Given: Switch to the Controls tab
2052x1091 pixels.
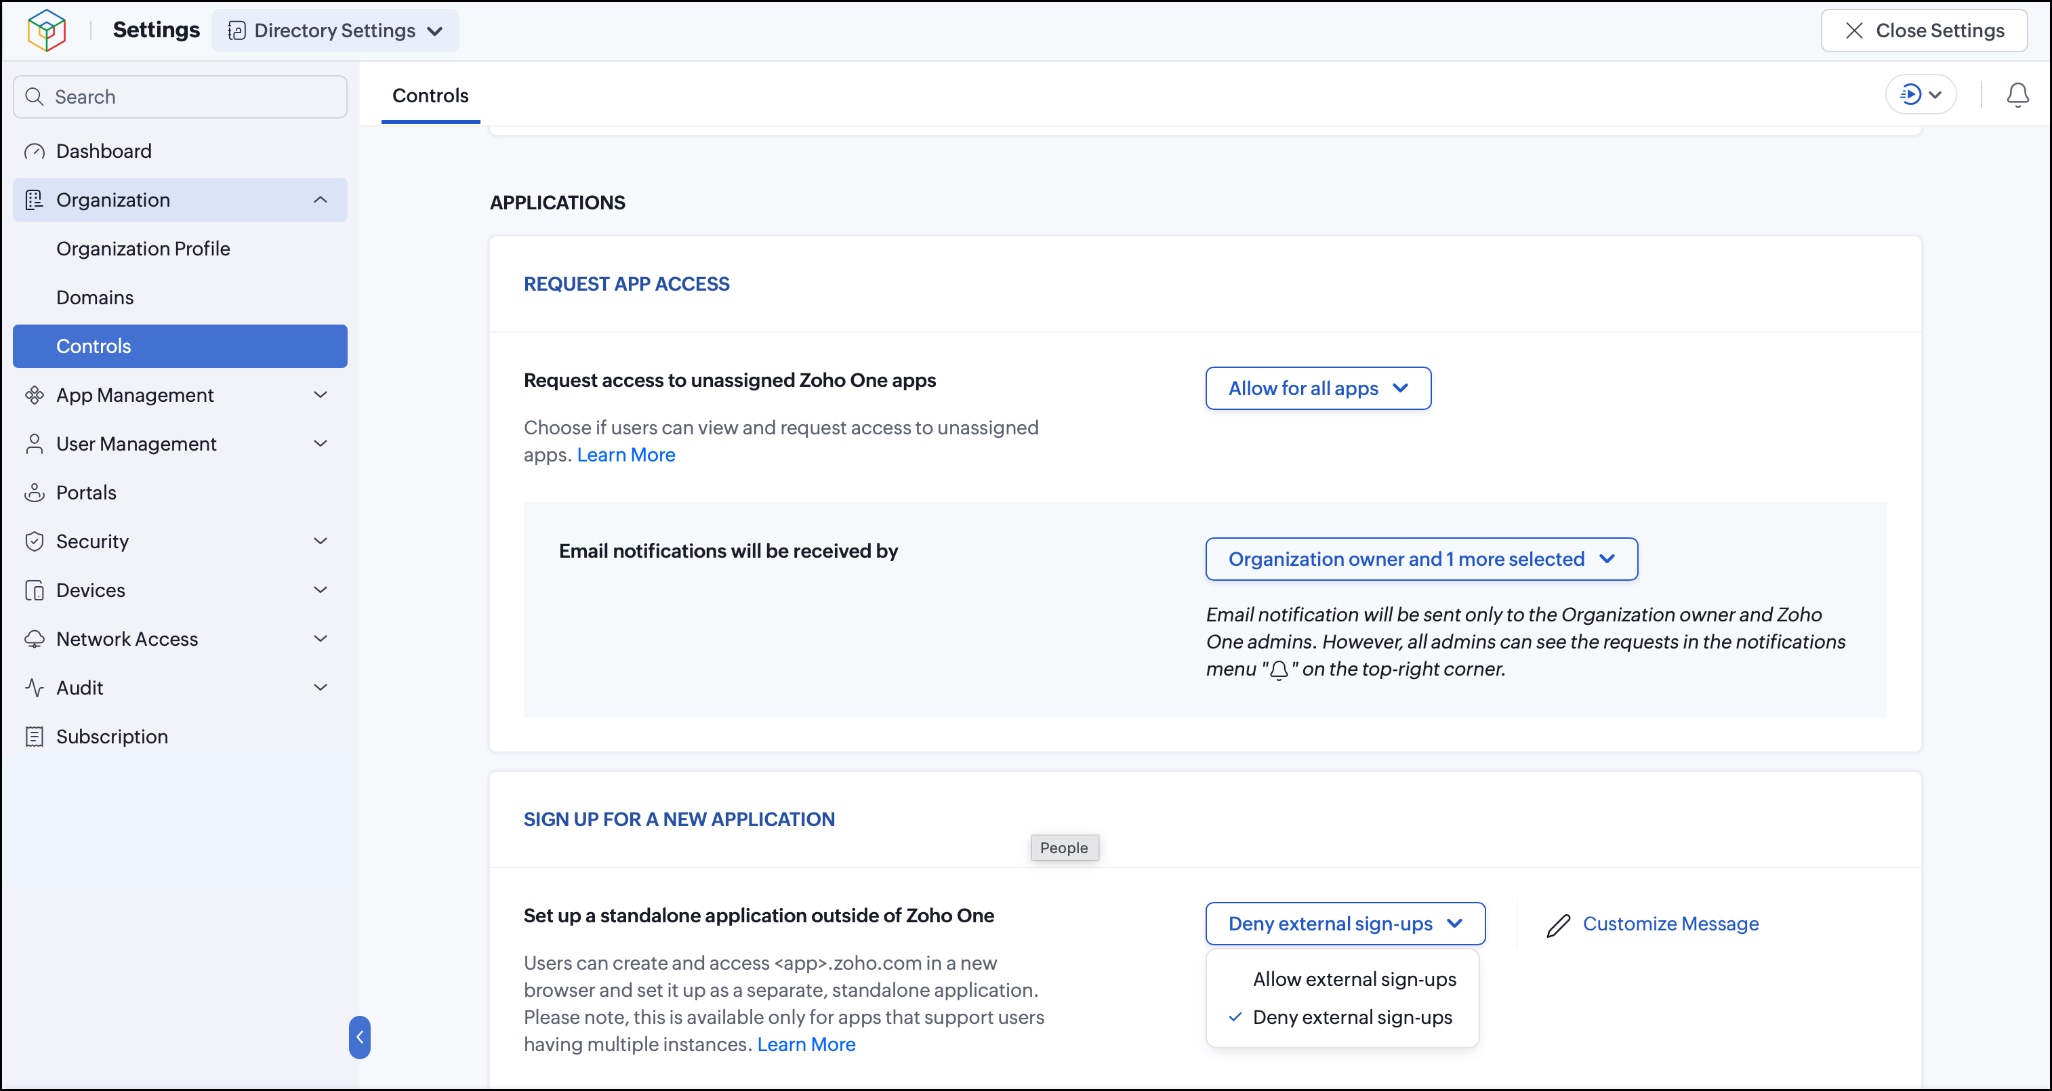Looking at the screenshot, I should point(430,96).
